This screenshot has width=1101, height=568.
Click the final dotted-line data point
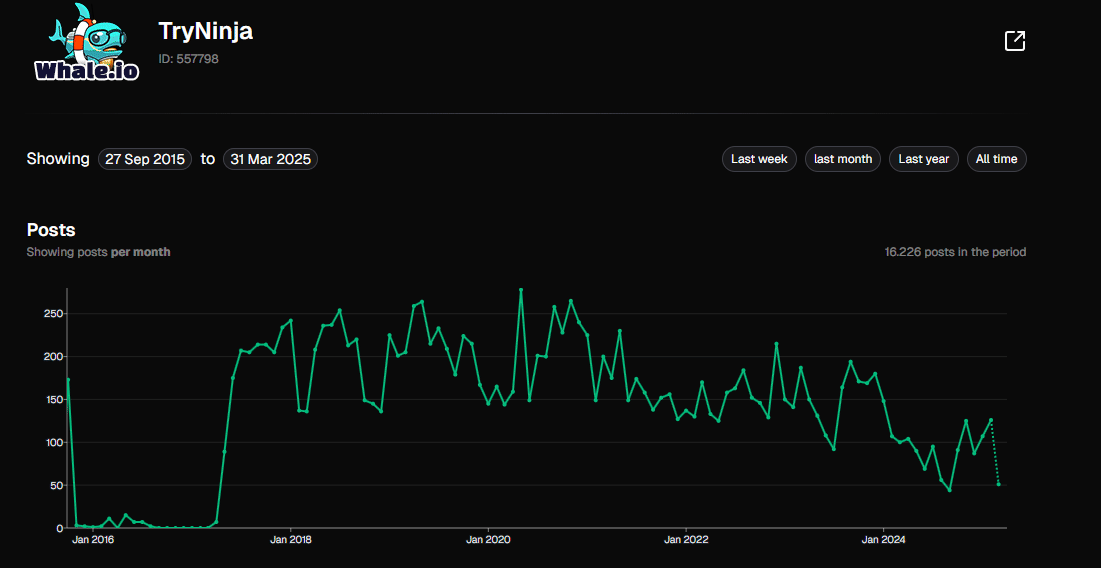pos(998,484)
